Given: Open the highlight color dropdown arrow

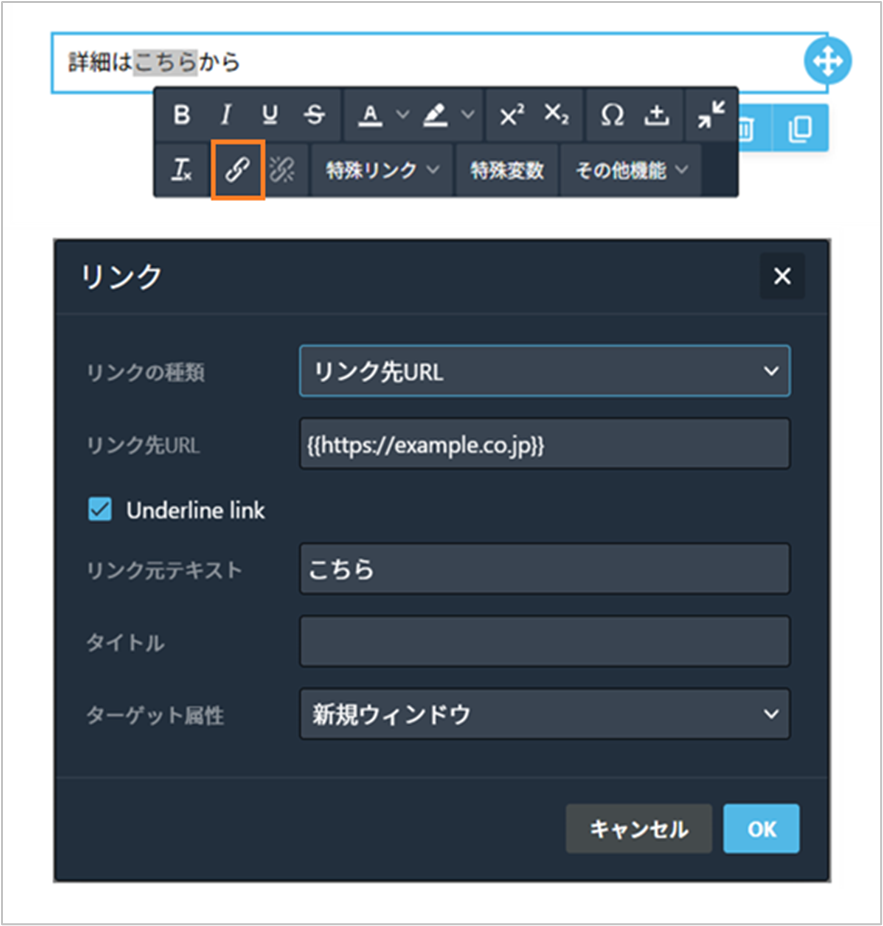Looking at the screenshot, I should click(468, 114).
